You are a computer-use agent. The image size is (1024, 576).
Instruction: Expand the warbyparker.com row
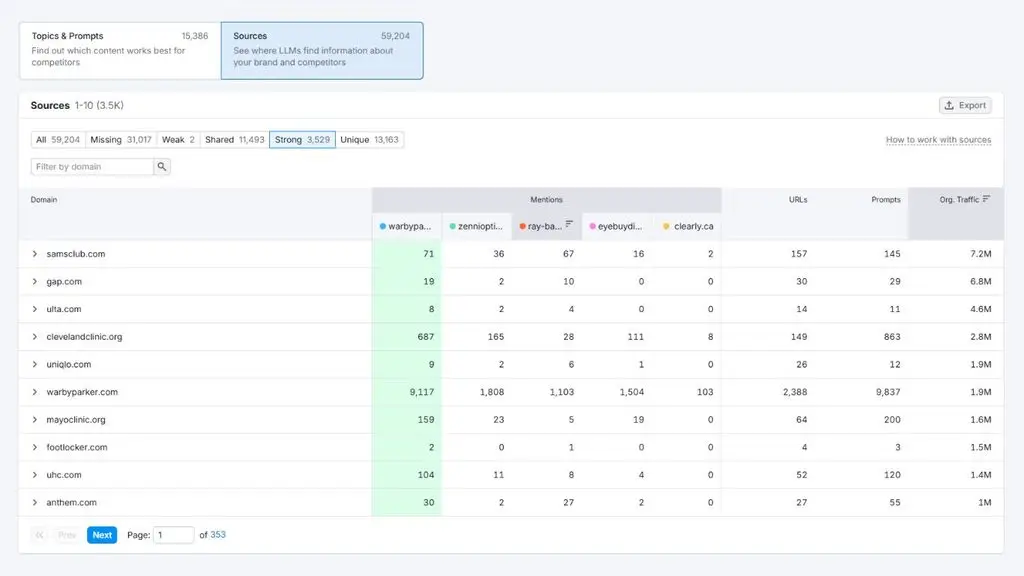point(35,392)
